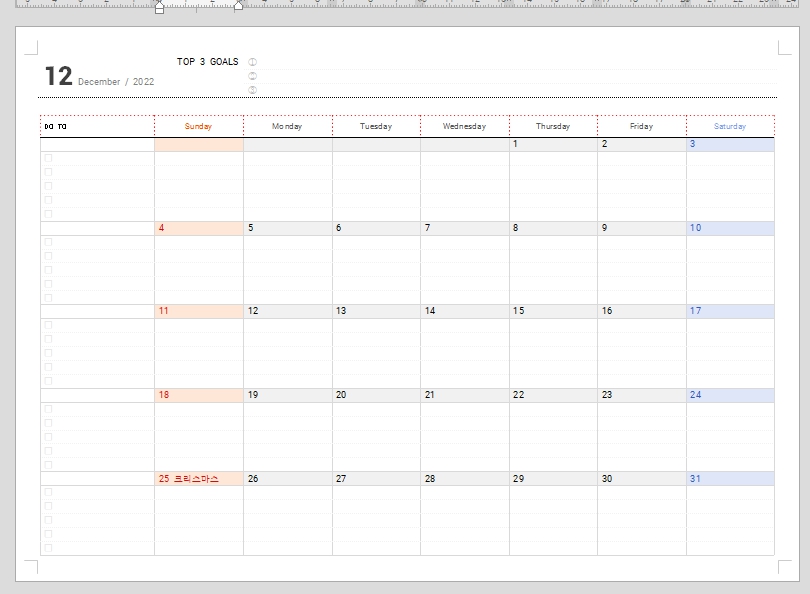Click the blue Saturday date '24'
The width and height of the screenshot is (810, 594).
(730, 395)
